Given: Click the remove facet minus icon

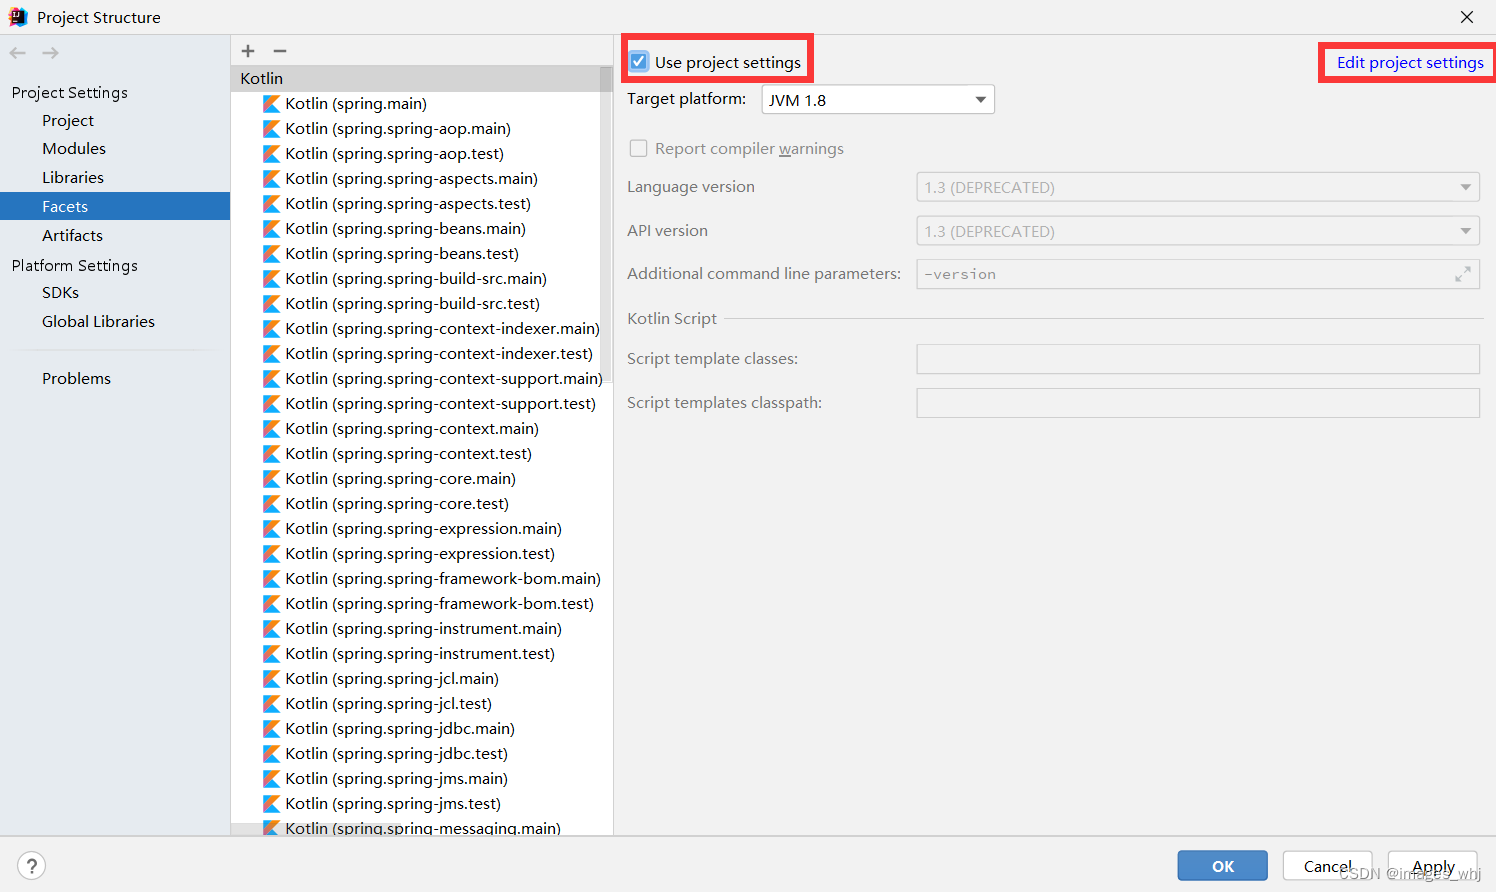Looking at the screenshot, I should click(x=280, y=51).
